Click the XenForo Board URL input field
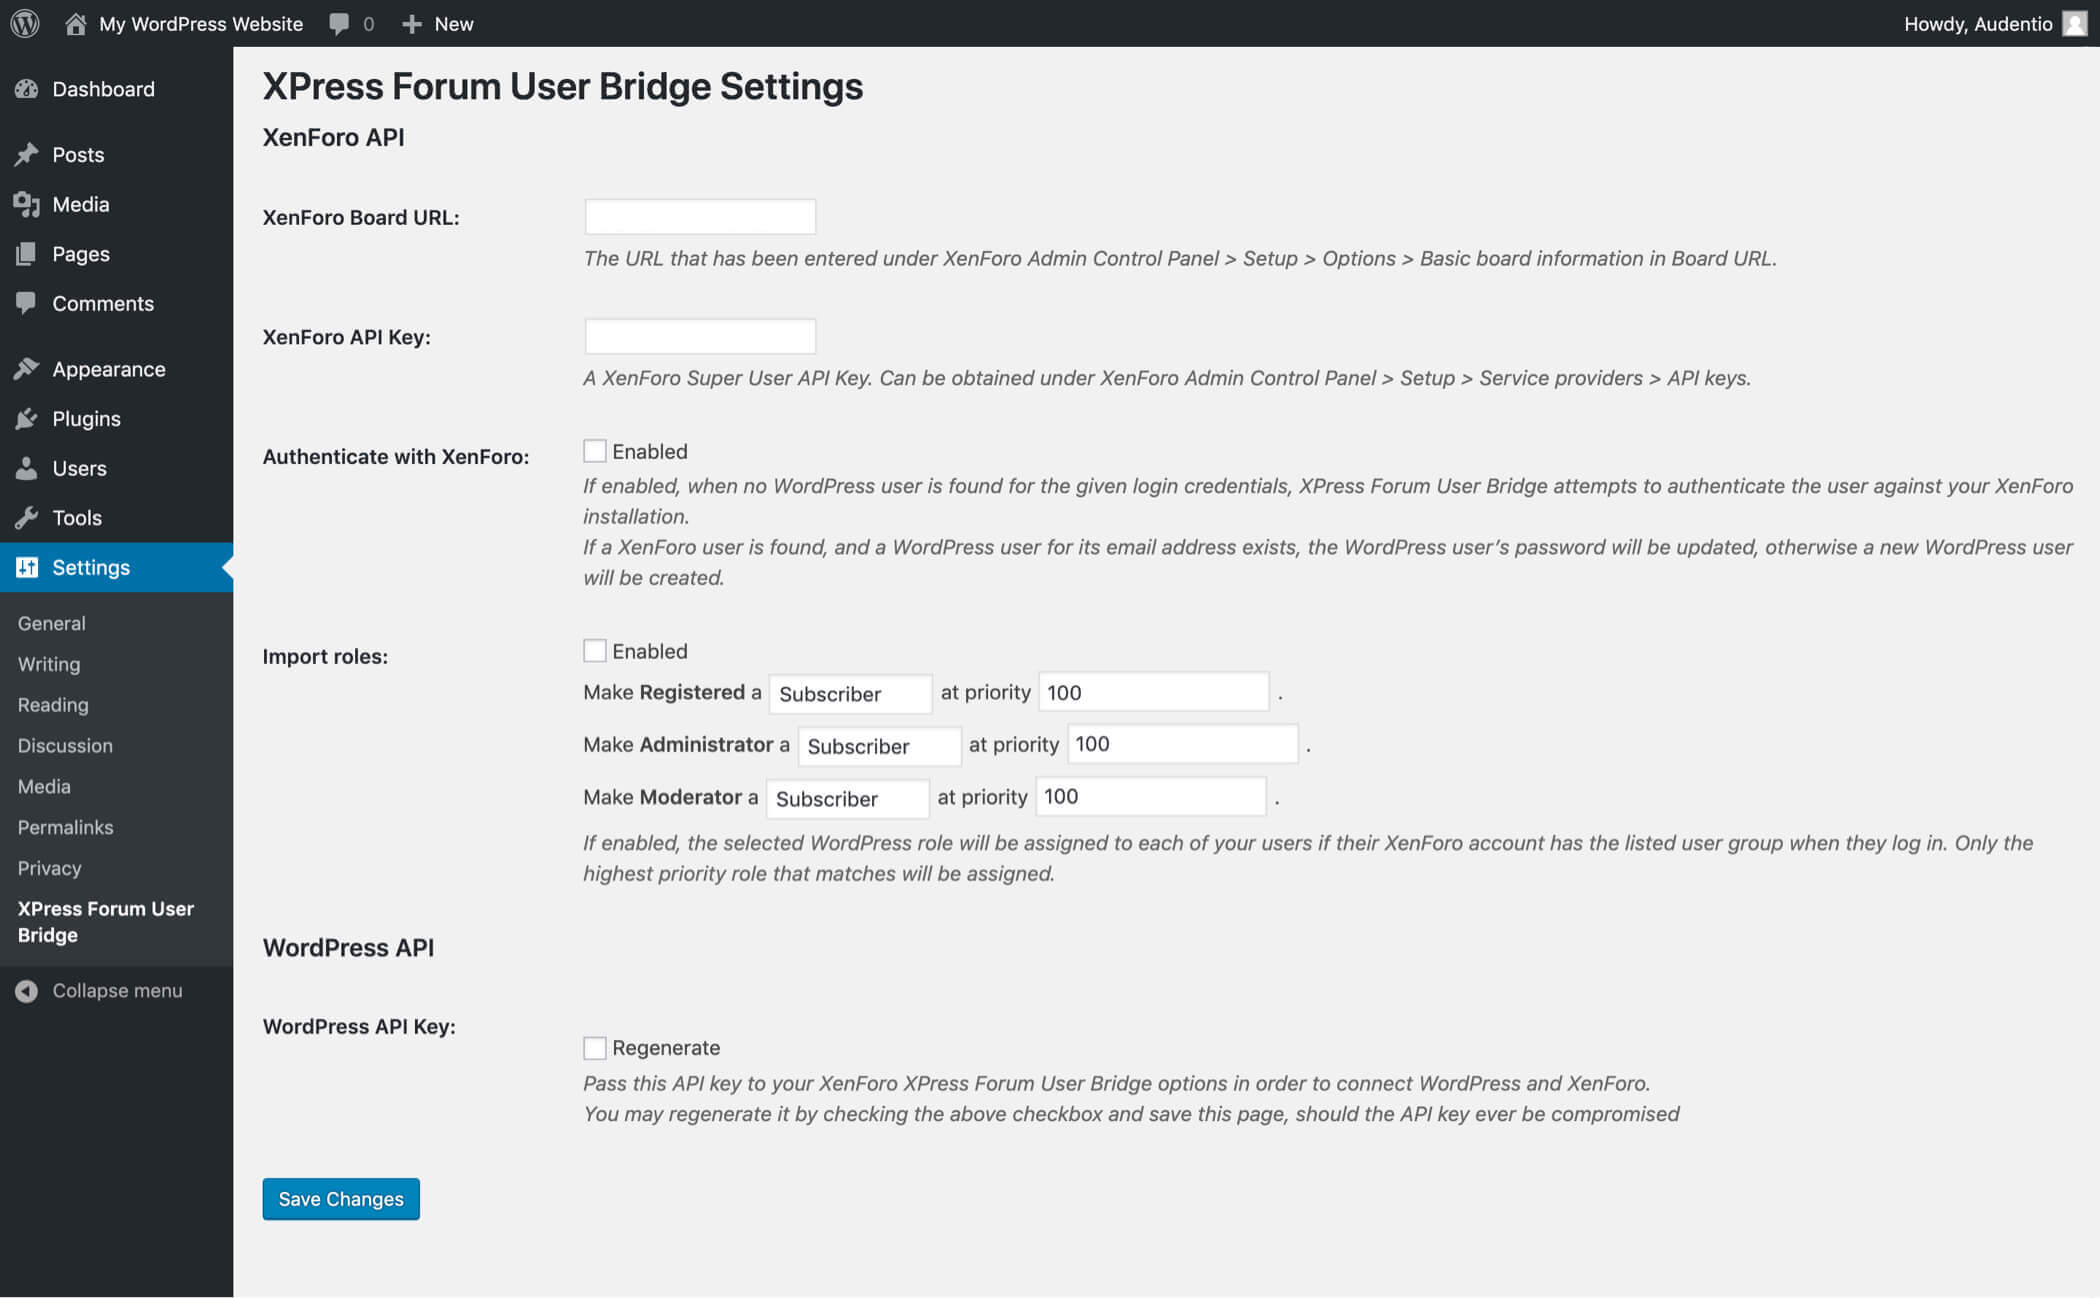 699,218
